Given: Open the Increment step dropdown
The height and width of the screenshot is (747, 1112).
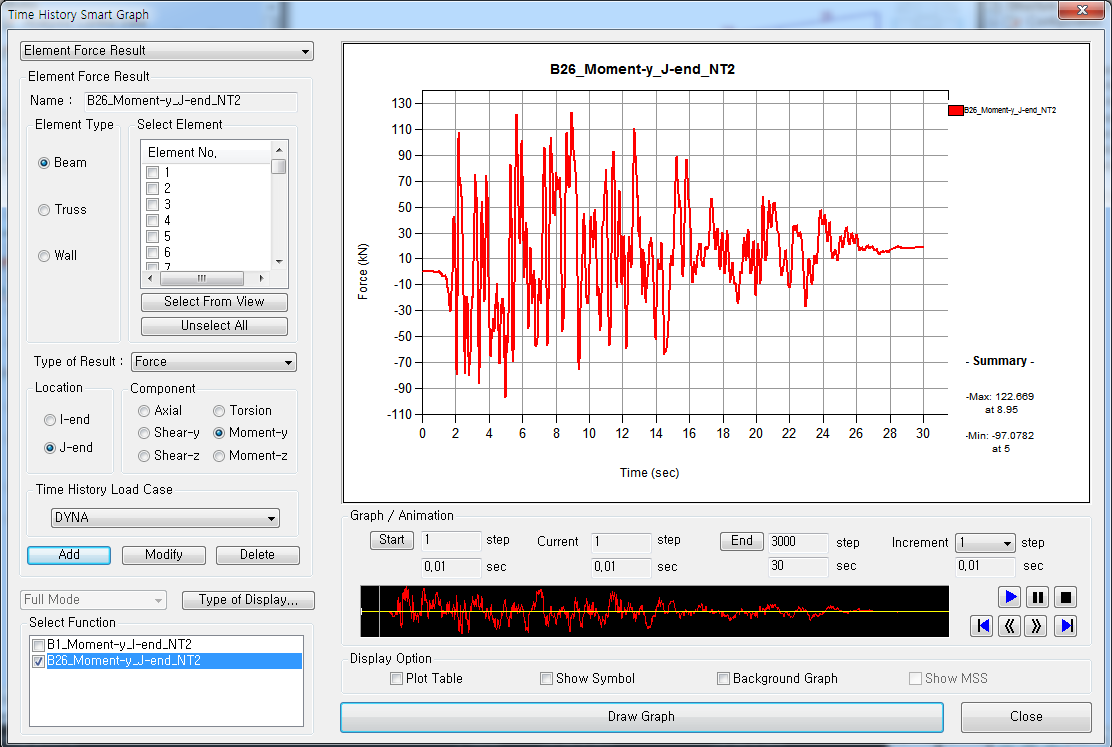Looking at the screenshot, I should coord(985,543).
